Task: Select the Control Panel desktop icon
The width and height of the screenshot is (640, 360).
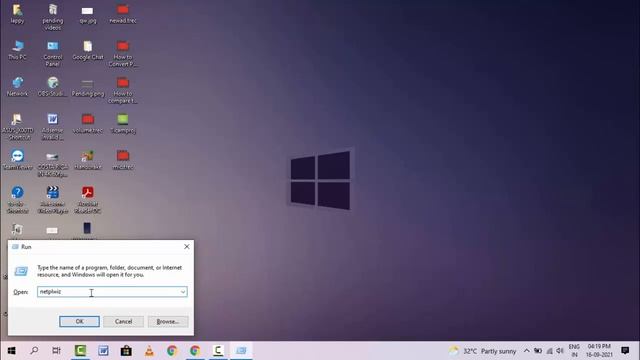Action: (x=53, y=53)
